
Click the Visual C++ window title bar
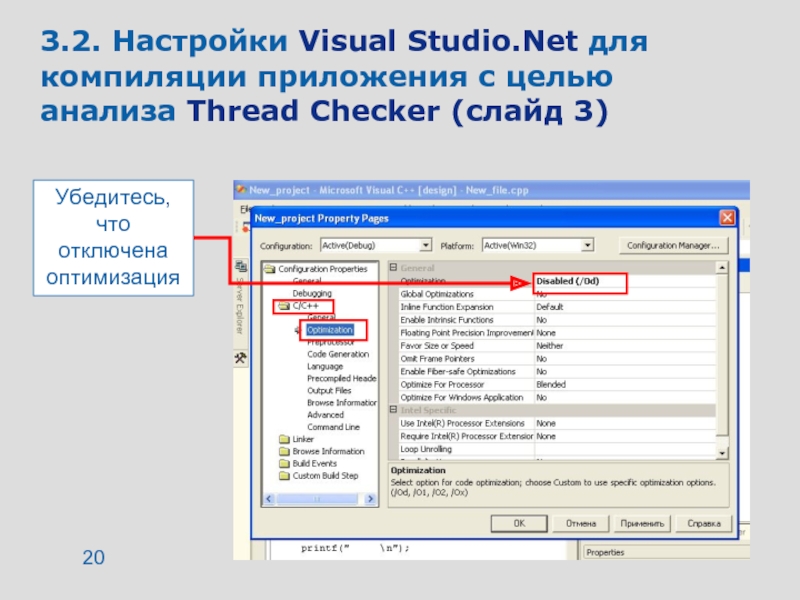point(491,190)
